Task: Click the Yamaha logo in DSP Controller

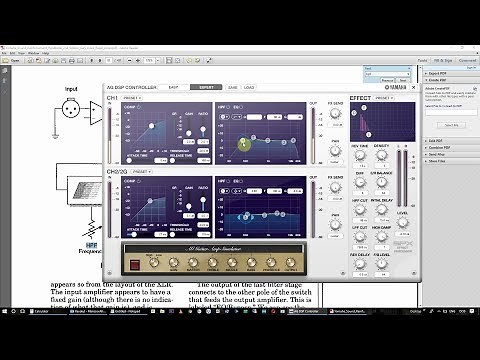Action: (396, 87)
